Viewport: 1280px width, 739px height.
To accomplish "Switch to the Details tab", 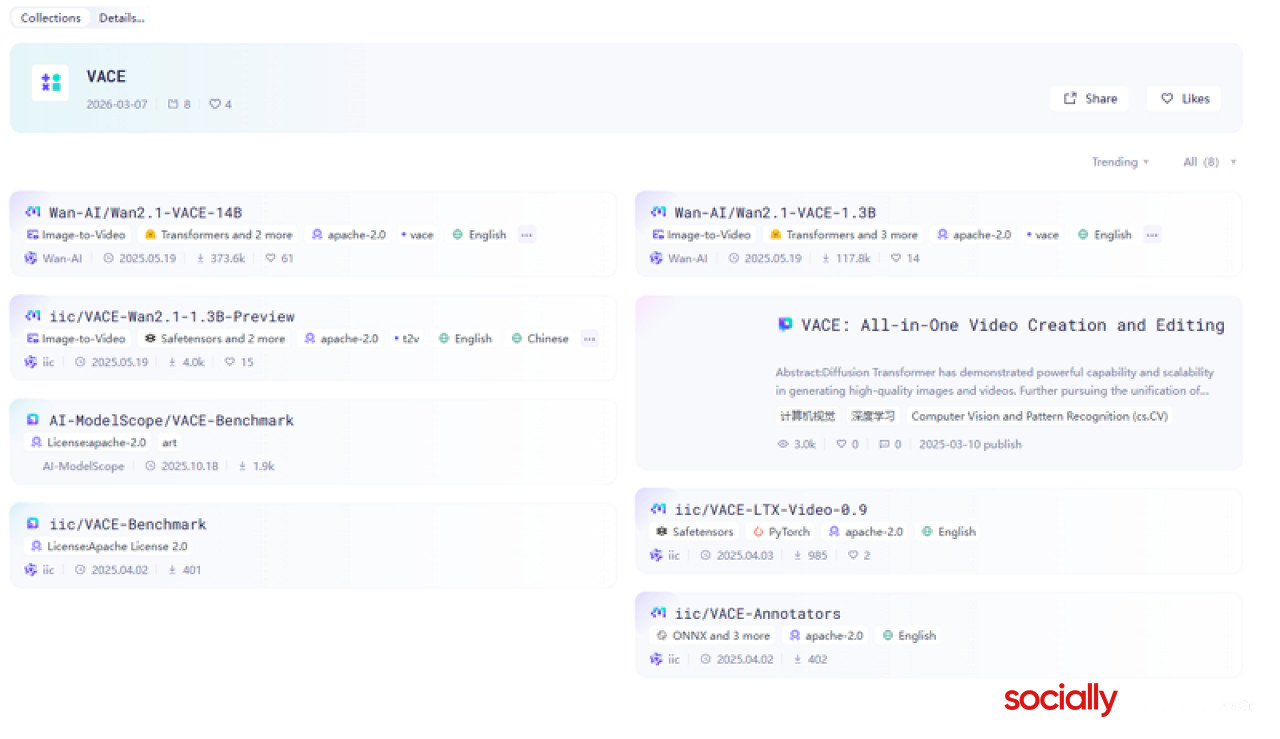I will click(122, 18).
